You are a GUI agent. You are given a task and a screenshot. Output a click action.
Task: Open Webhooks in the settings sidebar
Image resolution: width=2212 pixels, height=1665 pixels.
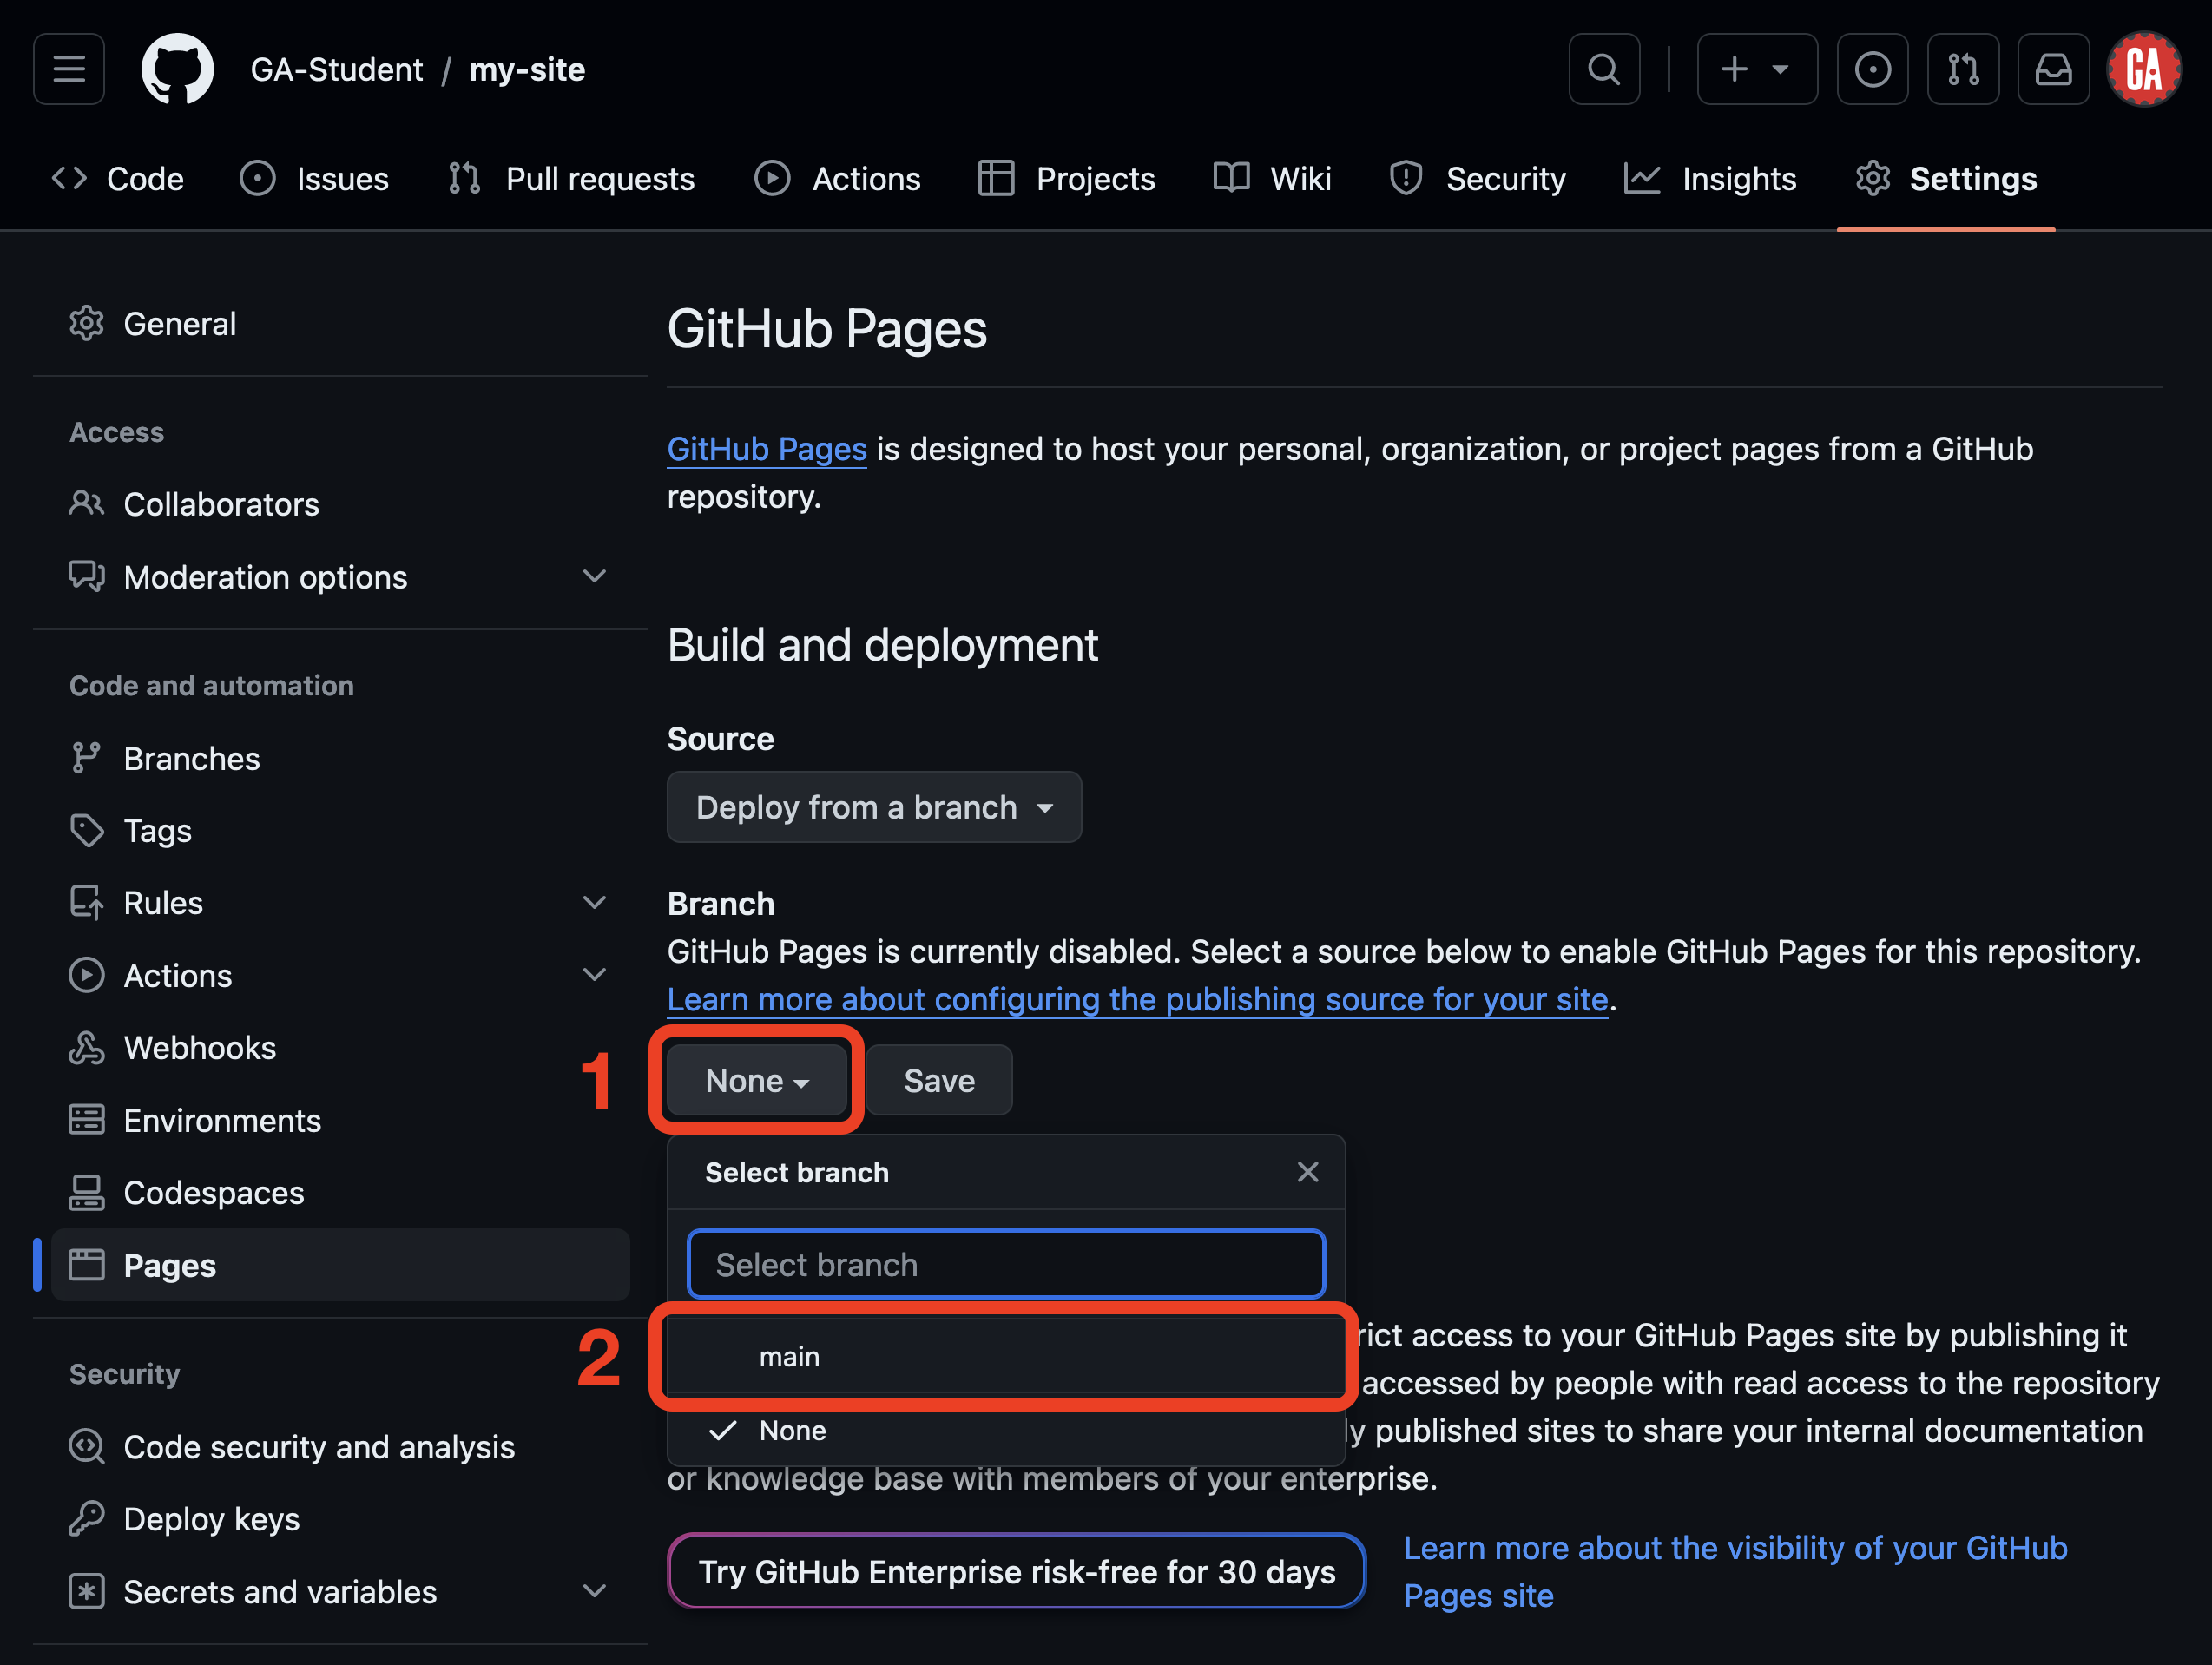pyautogui.click(x=199, y=1047)
